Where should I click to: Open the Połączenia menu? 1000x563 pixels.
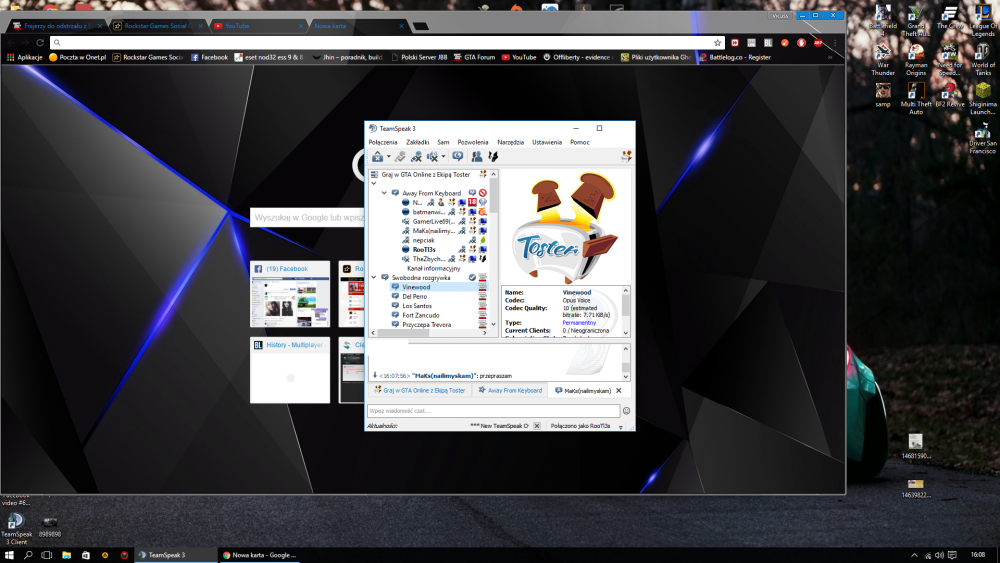[x=383, y=142]
